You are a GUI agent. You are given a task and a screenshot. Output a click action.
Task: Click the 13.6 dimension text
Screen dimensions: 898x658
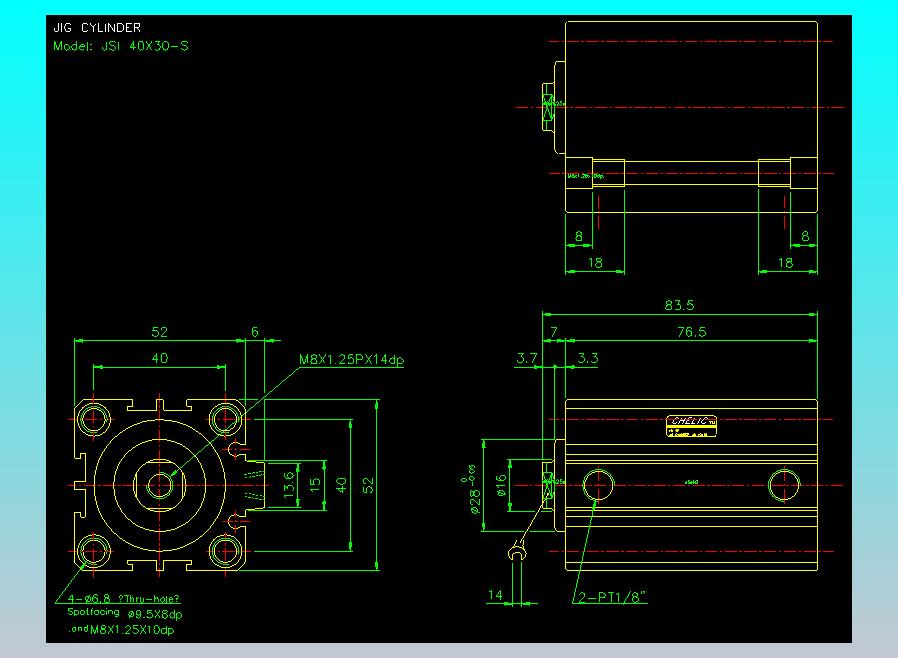pos(289,484)
